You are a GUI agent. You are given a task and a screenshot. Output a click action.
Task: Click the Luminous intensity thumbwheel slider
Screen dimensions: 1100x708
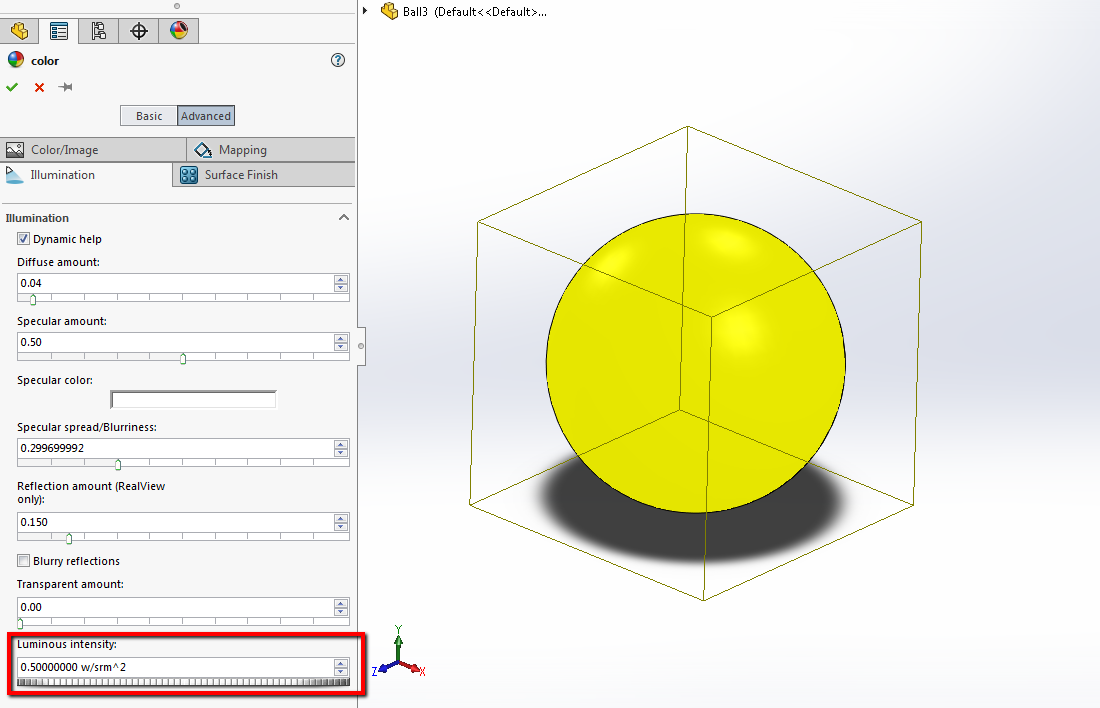(x=183, y=682)
